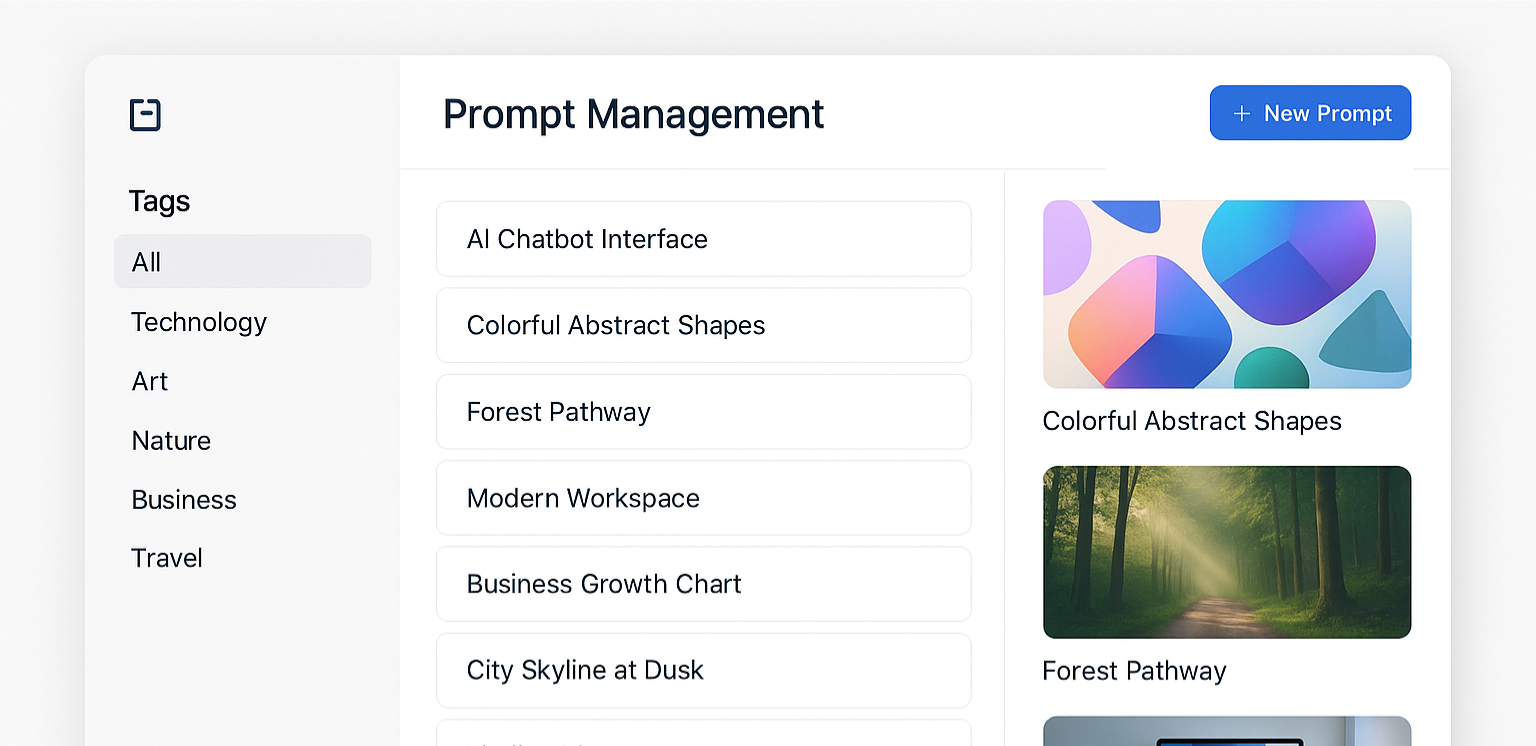Select the All tag filter
The height and width of the screenshot is (746, 1536).
243,262
